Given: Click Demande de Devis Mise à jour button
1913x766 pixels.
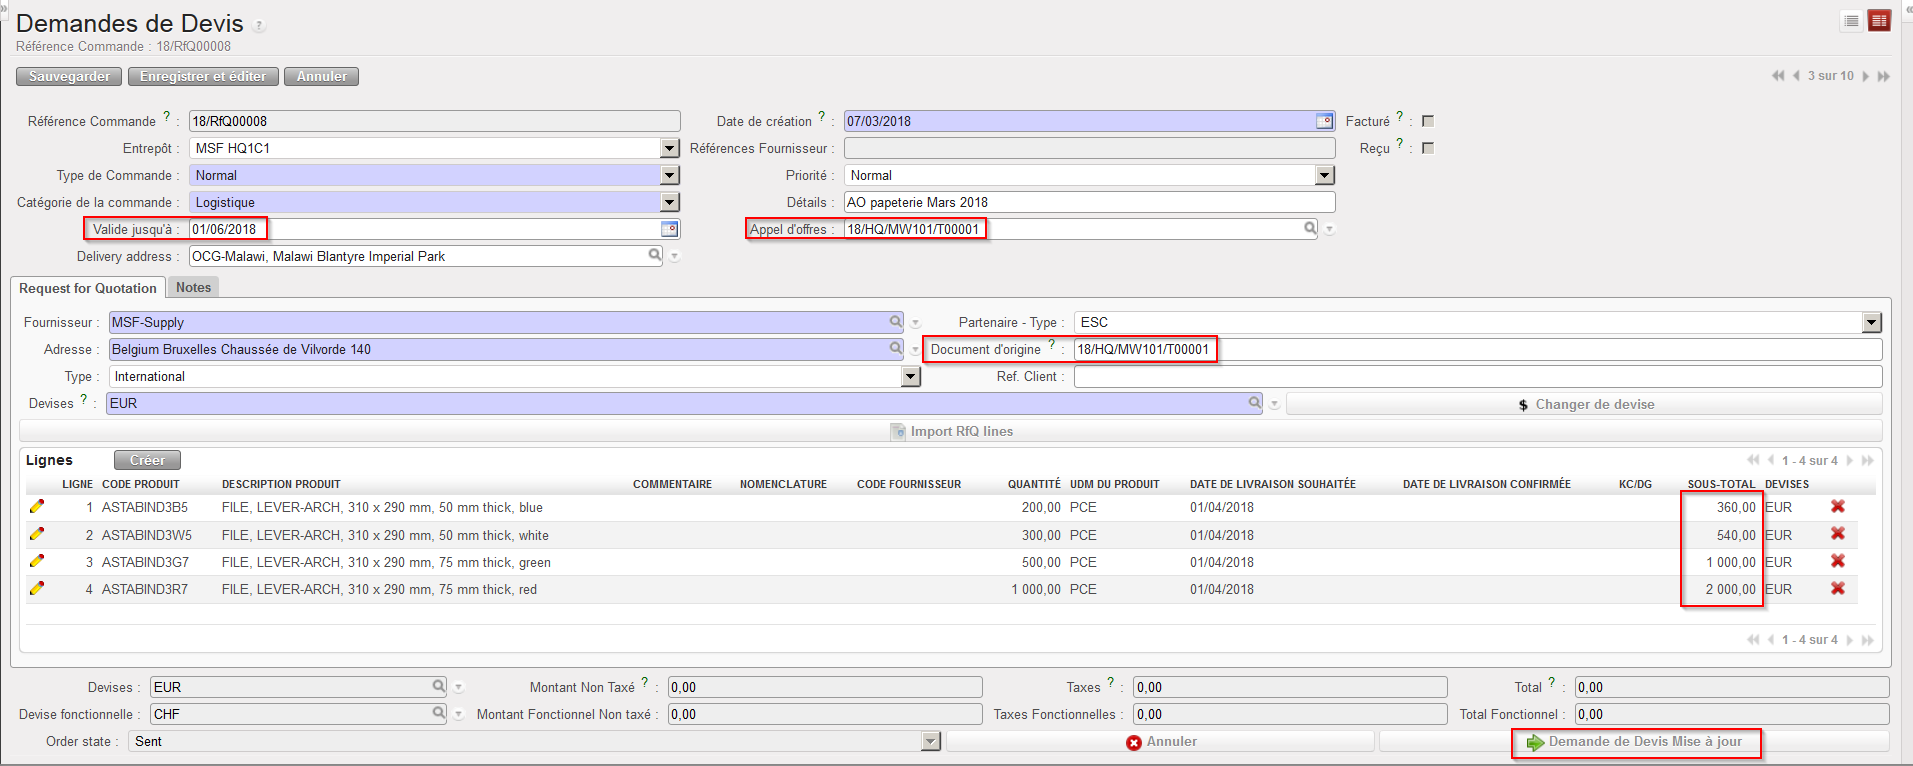Looking at the screenshot, I should pyautogui.click(x=1635, y=742).
